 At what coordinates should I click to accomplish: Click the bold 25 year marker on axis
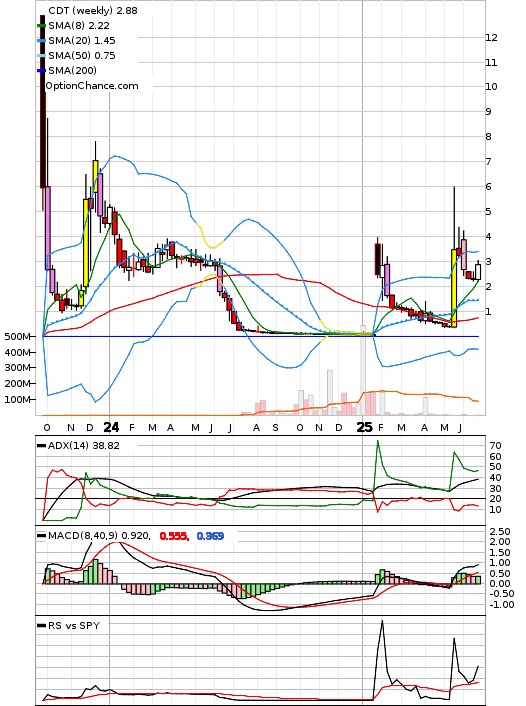[x=364, y=427]
